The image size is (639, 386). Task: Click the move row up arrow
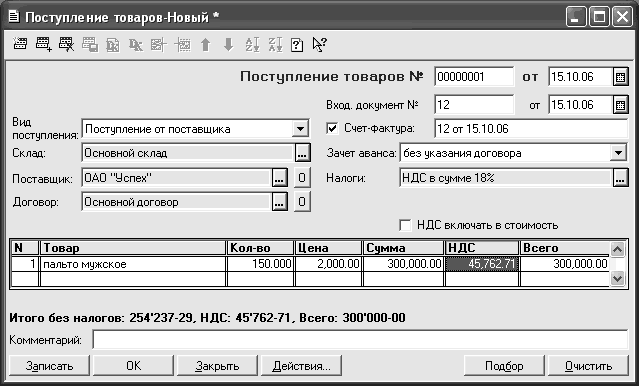[x=206, y=44]
